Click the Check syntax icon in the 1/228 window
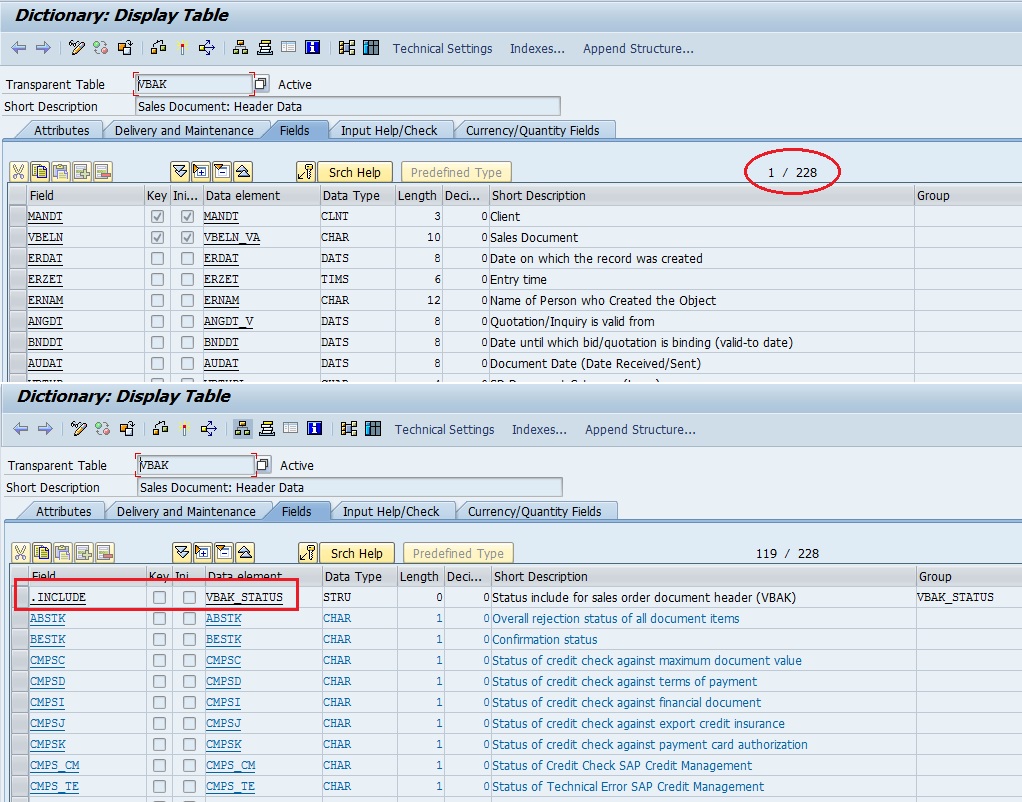The width and height of the screenshot is (1022, 802). click(x=158, y=48)
